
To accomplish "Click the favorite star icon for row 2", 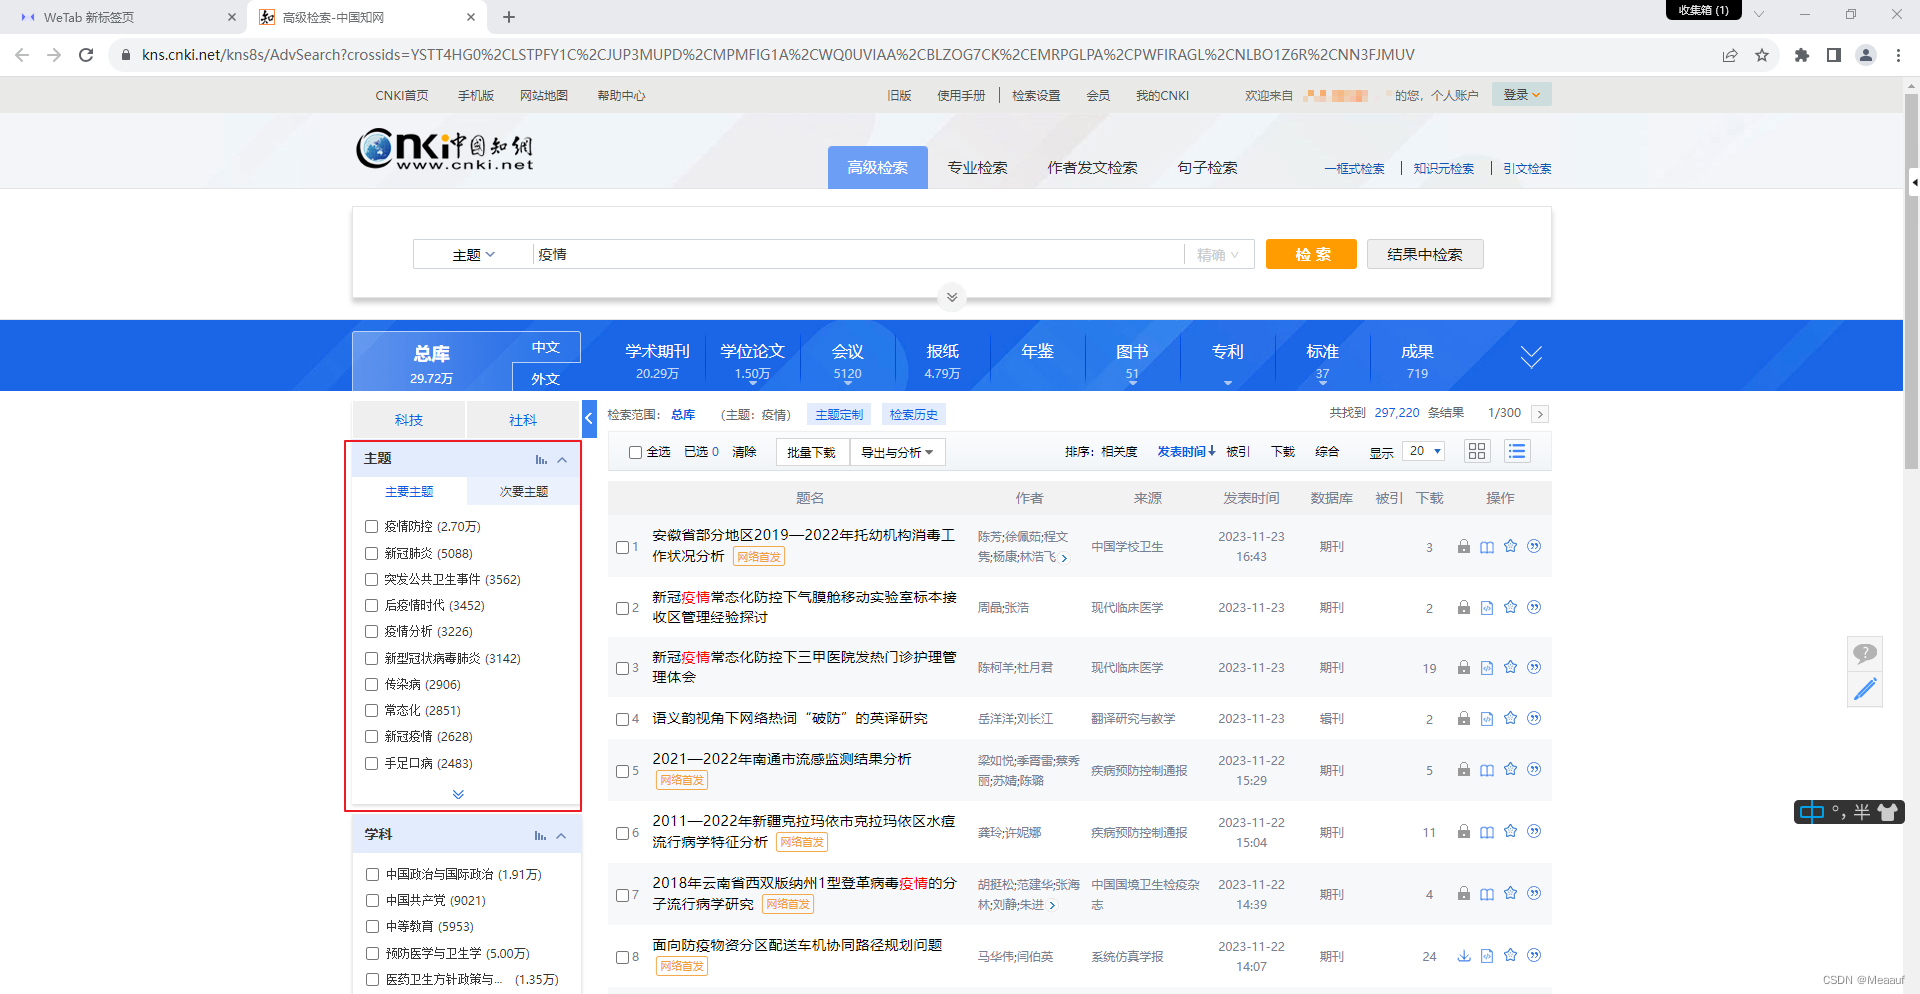I will pos(1510,607).
